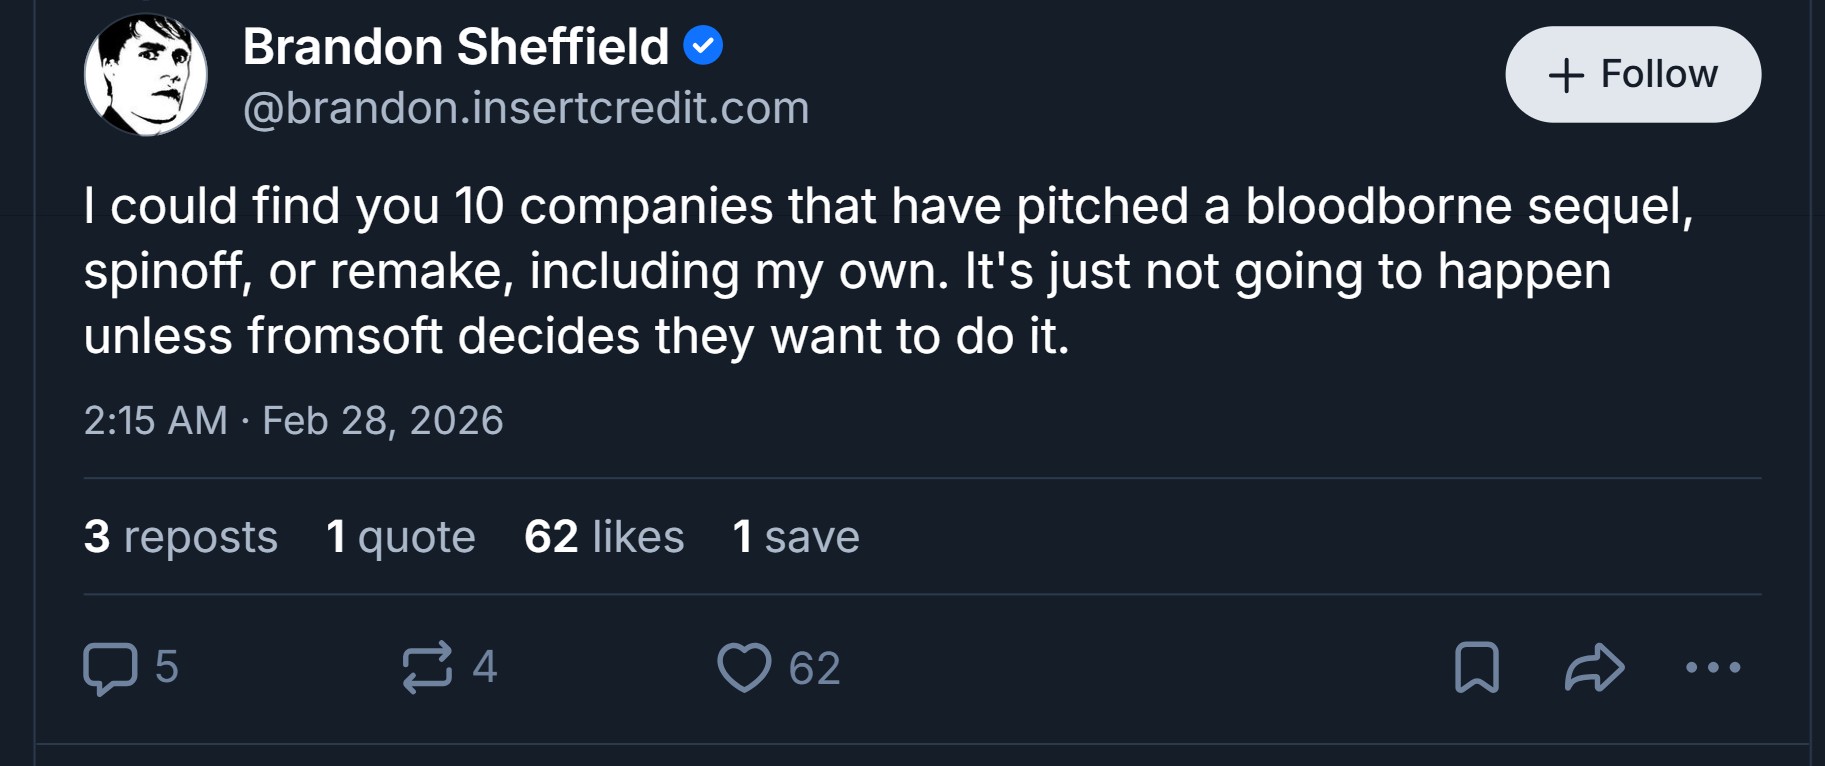The image size is (1825, 766).
Task: Click the repost count number 4
Action: tap(485, 667)
